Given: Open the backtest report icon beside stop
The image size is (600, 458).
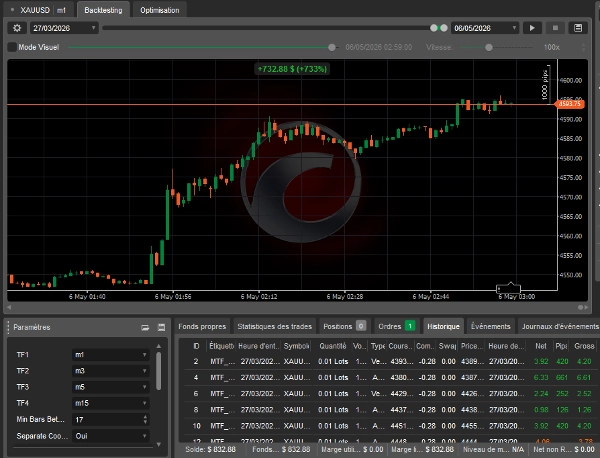Looking at the screenshot, I should [x=578, y=28].
